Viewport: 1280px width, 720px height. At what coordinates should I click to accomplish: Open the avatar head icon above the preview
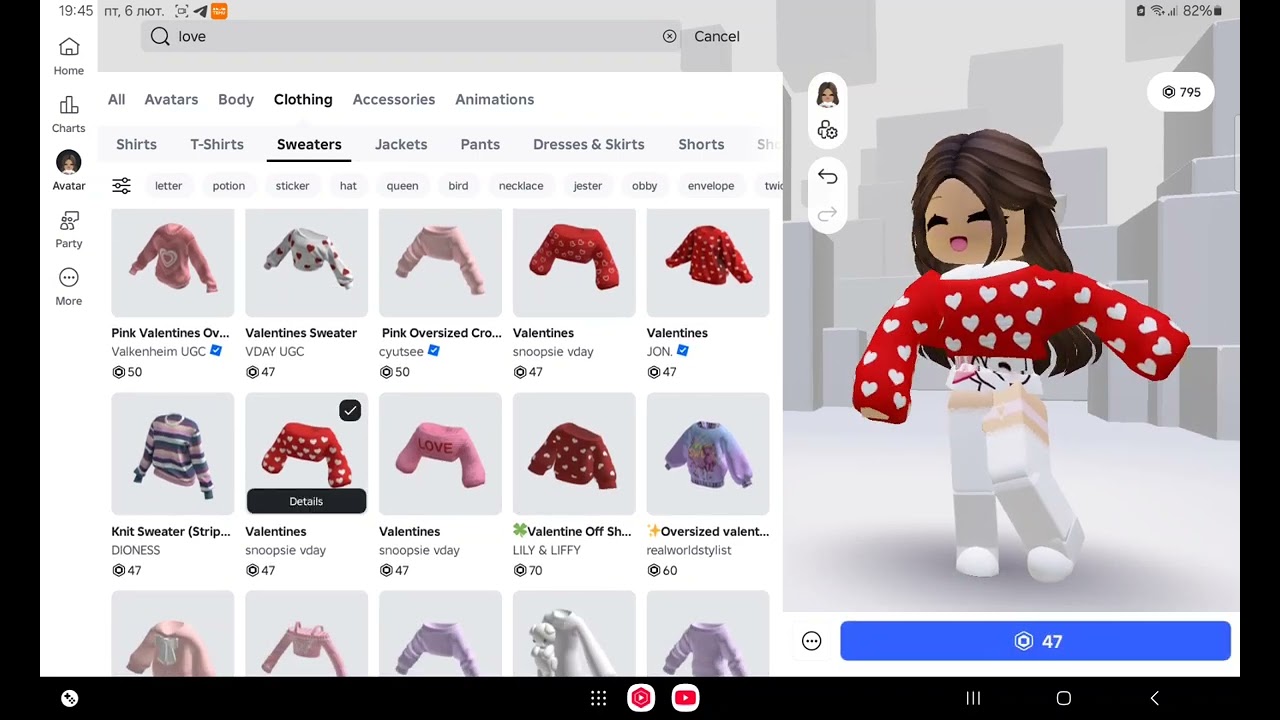(x=827, y=95)
